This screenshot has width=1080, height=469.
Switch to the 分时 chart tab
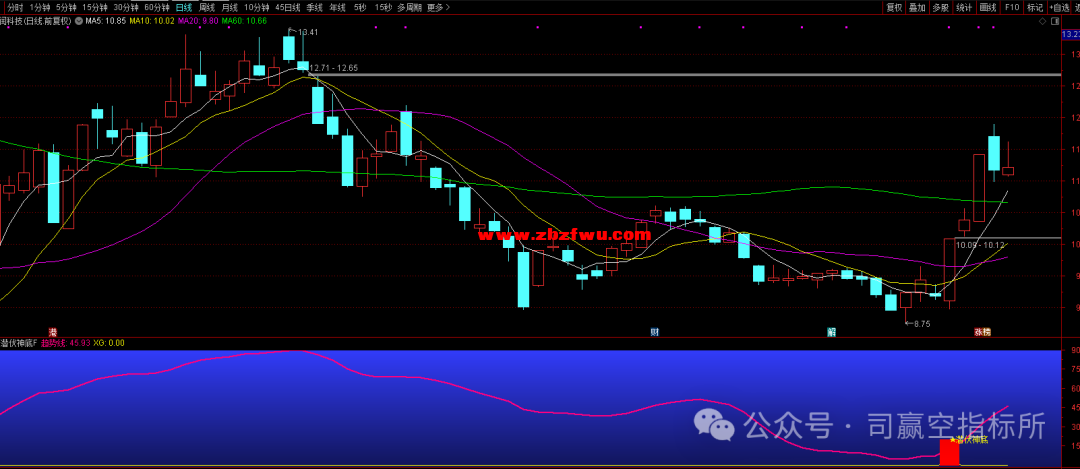(14, 8)
